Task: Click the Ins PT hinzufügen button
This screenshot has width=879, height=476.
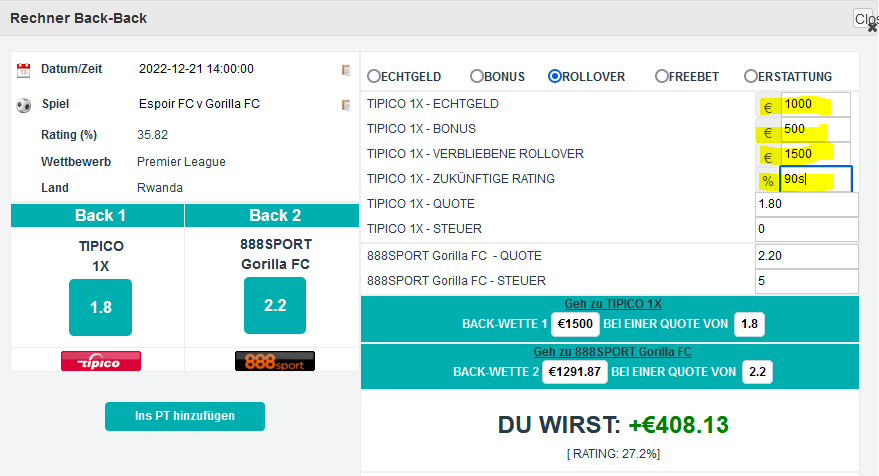Action: point(184,417)
